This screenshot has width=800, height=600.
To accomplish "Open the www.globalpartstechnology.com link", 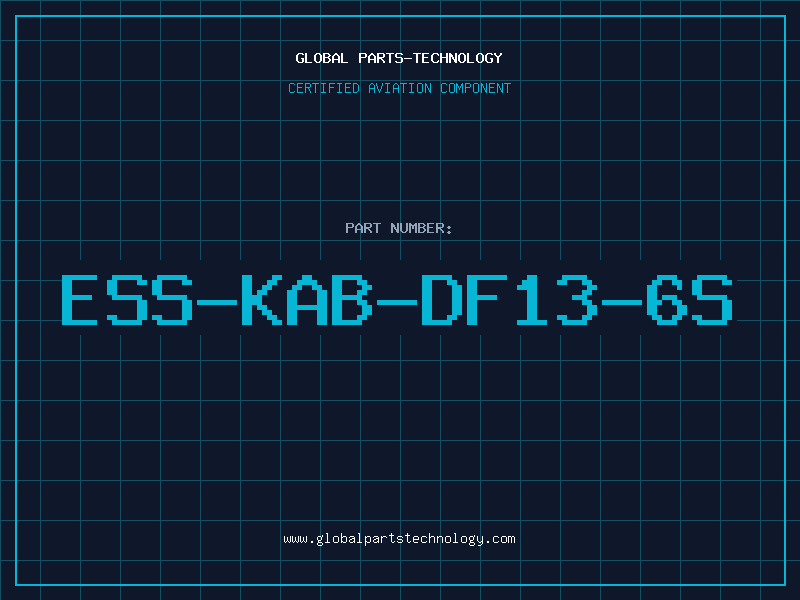I will coord(399,539).
